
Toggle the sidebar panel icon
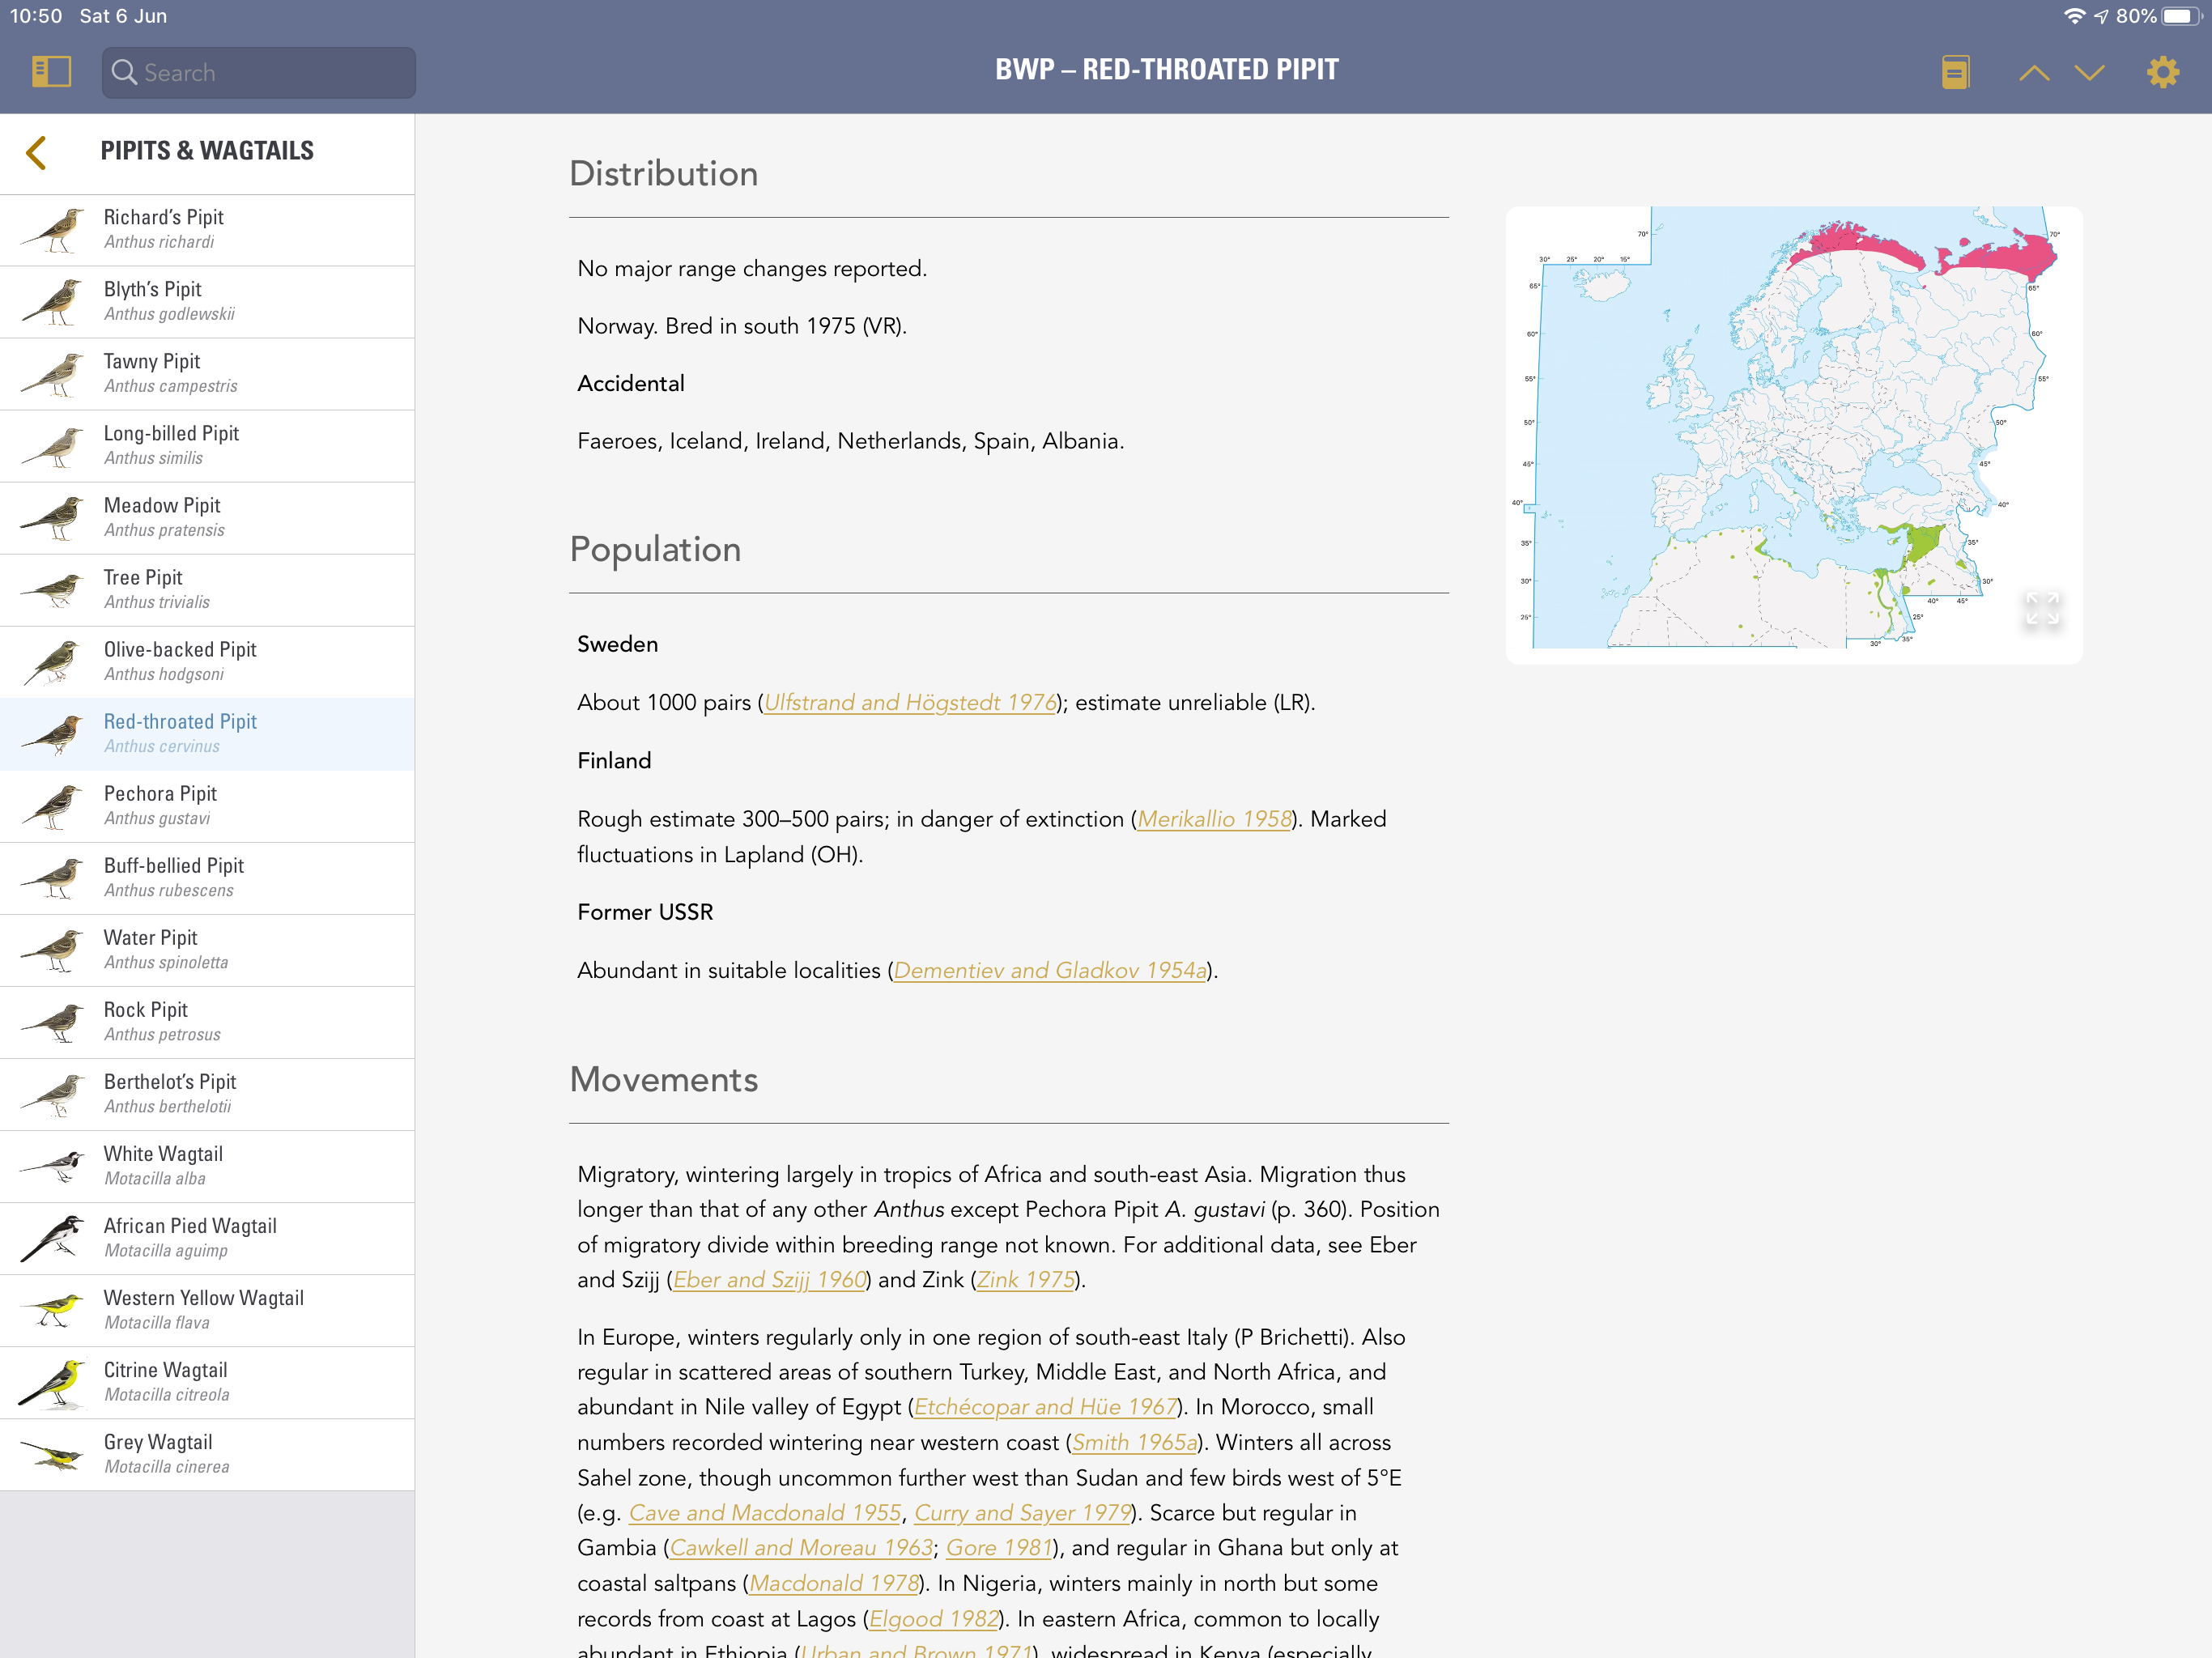(x=51, y=72)
